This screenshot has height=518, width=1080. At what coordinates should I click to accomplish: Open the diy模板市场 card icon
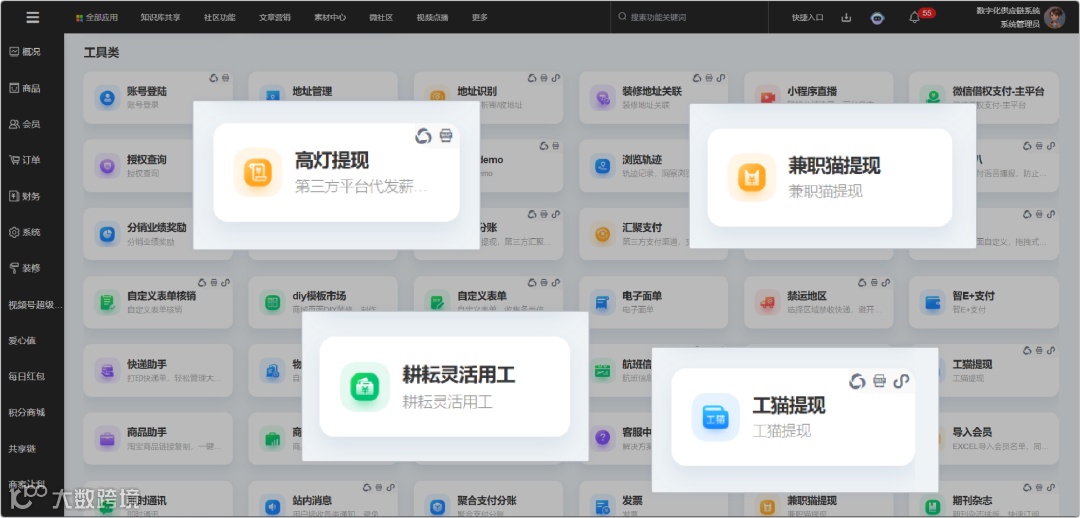coord(272,302)
